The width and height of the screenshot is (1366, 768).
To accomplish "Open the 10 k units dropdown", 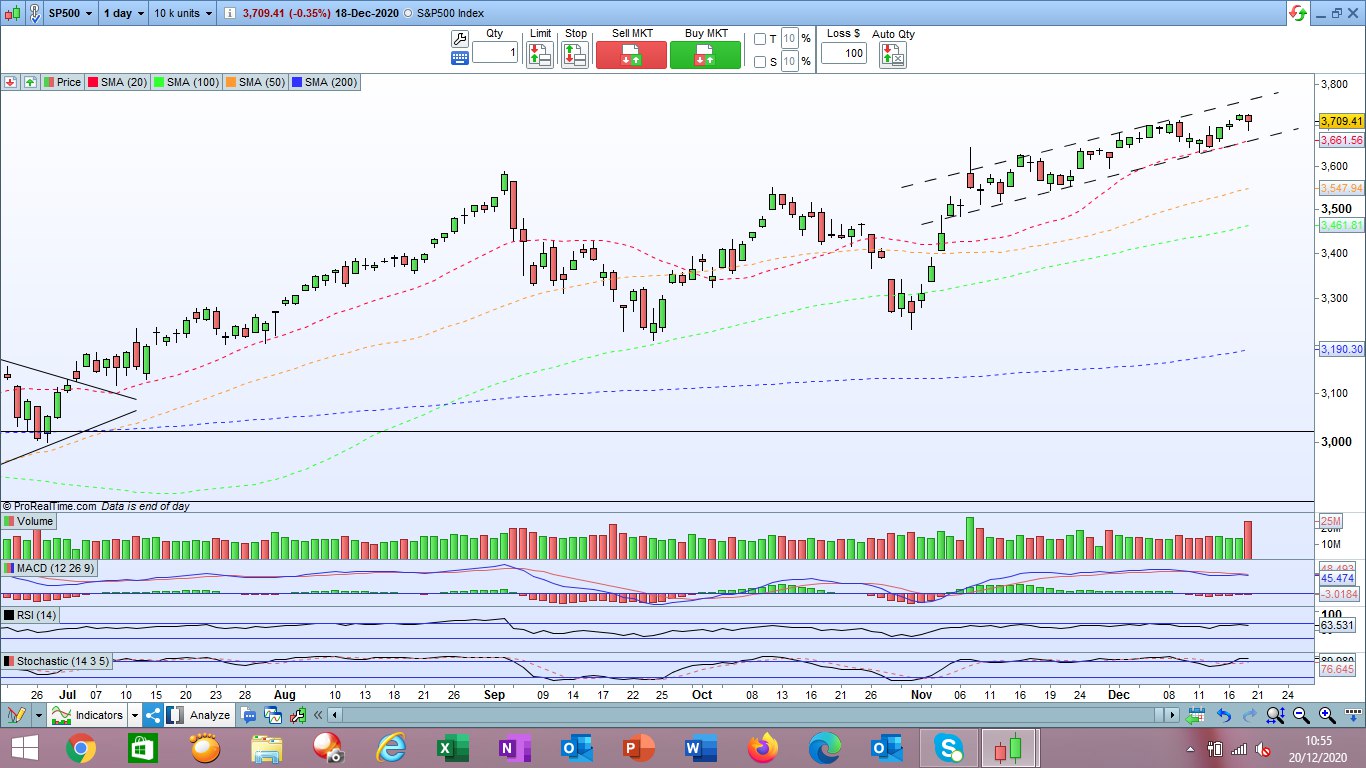I will point(184,15).
